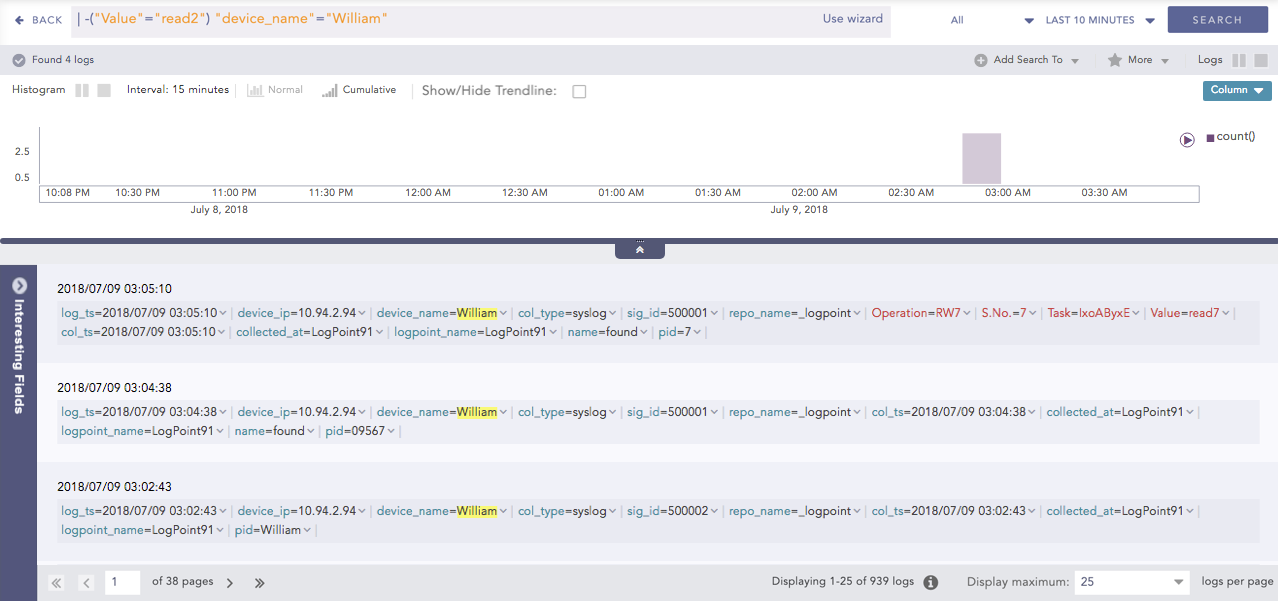The height and width of the screenshot is (601, 1278).
Task: Open the logs per page dropdown
Action: pos(1131,582)
